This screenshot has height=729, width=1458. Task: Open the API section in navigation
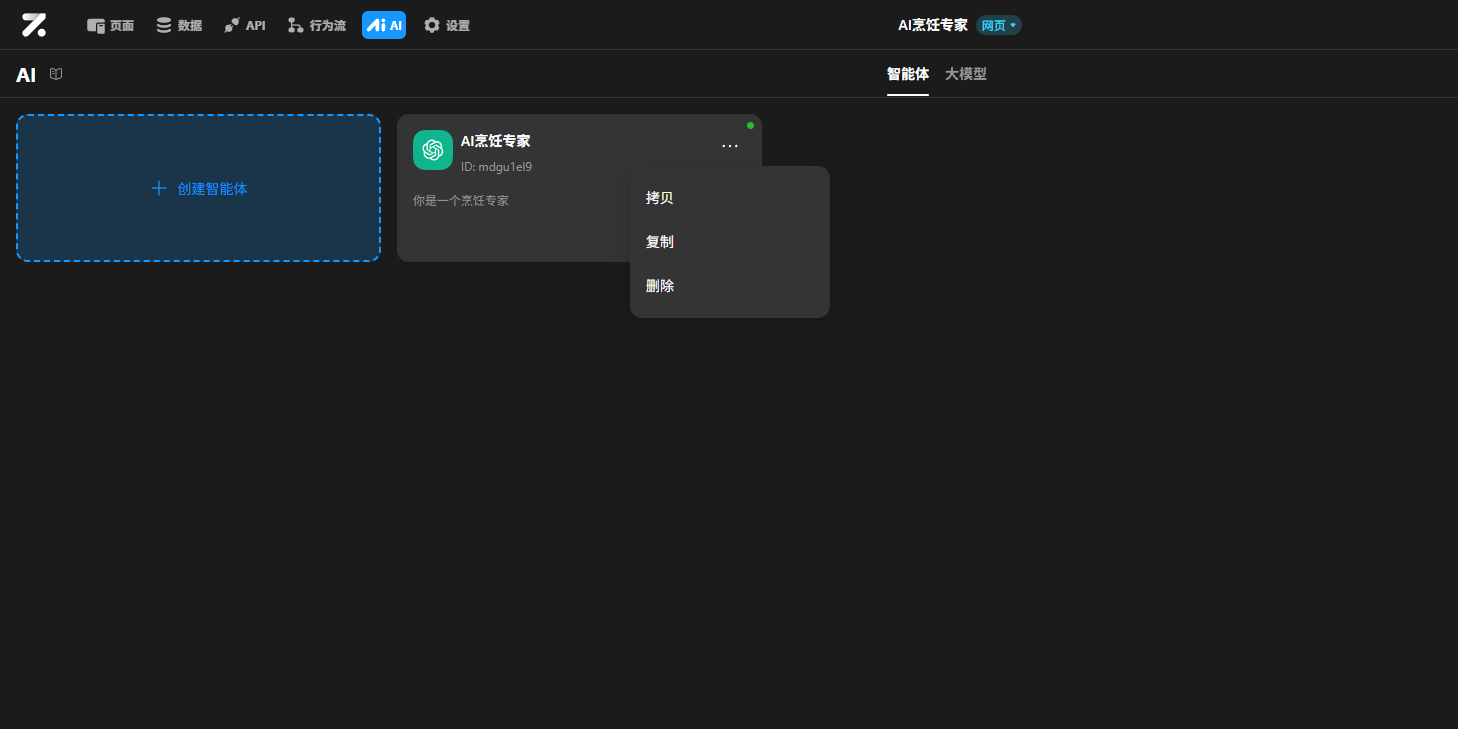[x=245, y=25]
